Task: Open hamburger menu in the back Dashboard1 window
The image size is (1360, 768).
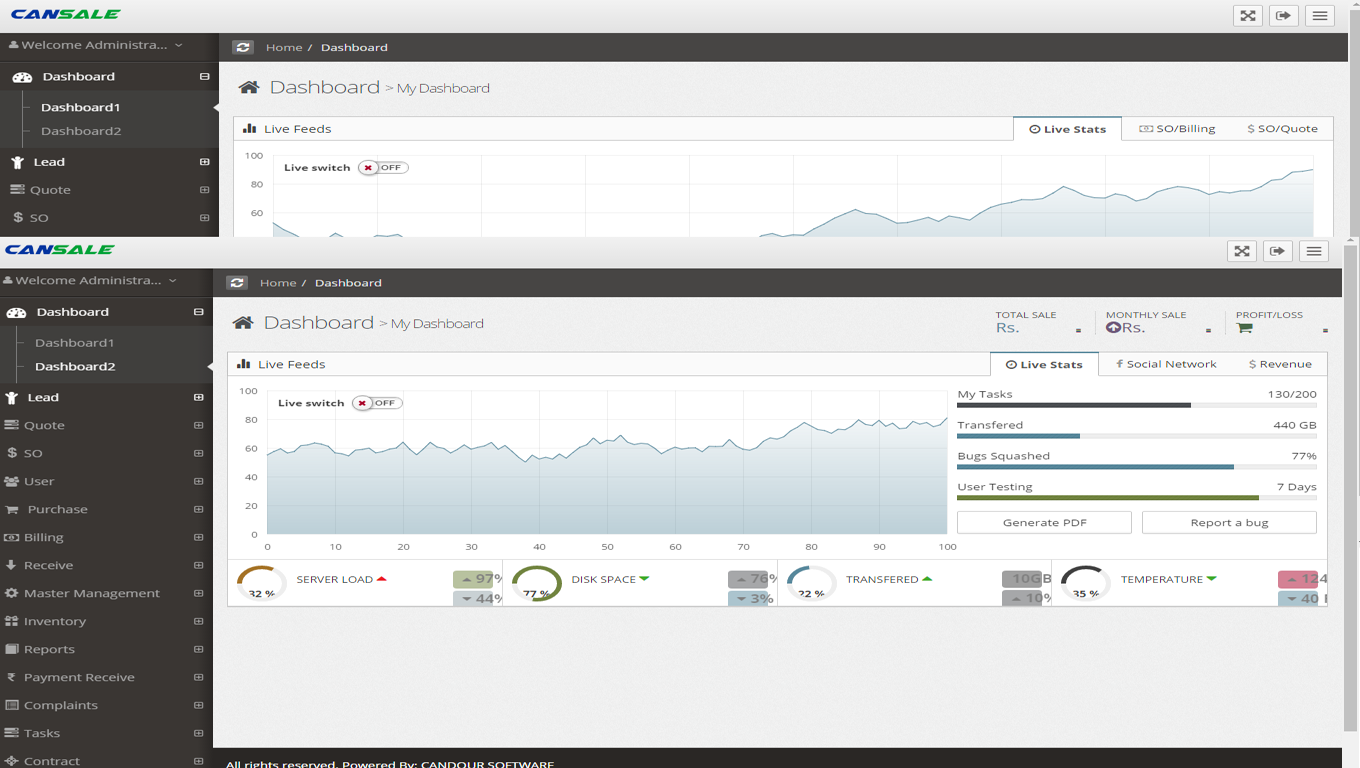Action: [1320, 15]
